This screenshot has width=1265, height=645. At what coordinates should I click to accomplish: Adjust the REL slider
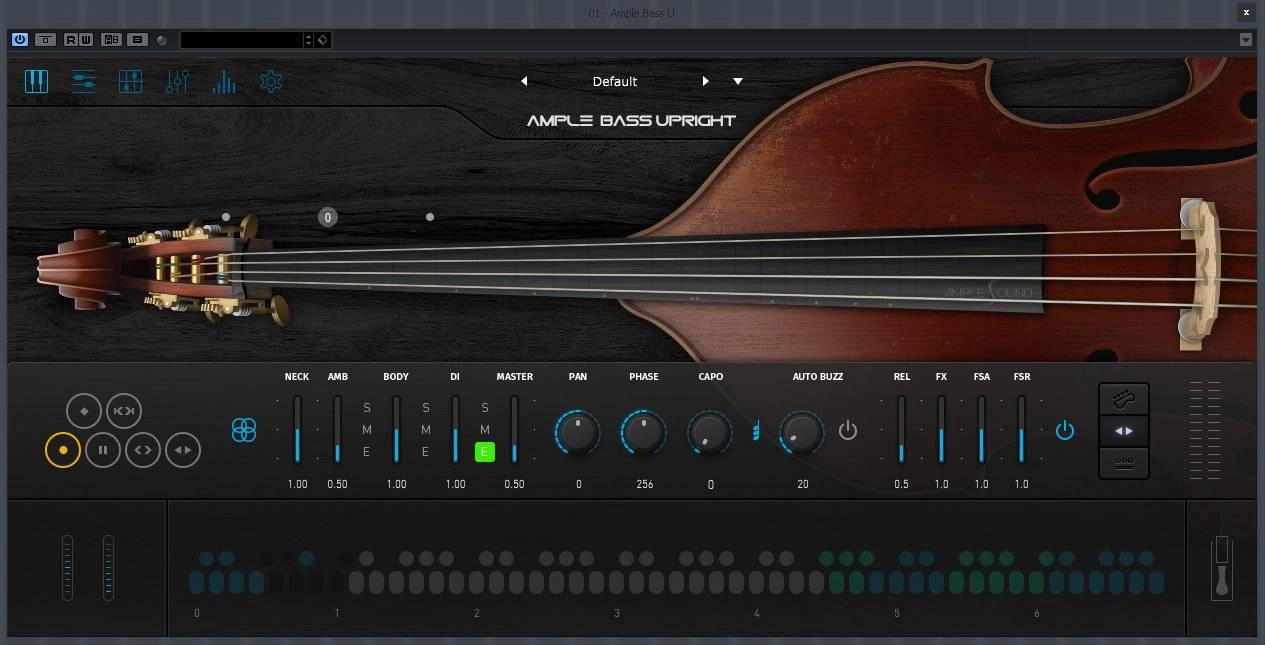pos(901,429)
